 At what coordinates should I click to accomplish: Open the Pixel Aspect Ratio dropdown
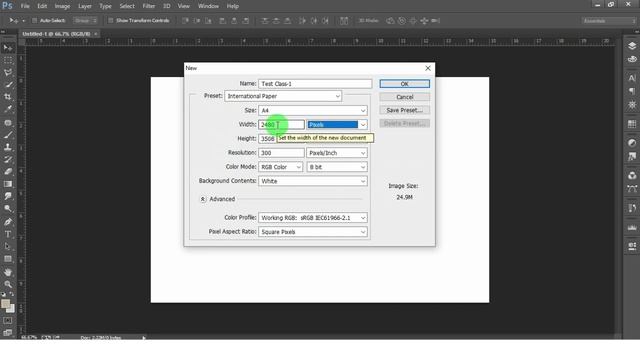313,232
